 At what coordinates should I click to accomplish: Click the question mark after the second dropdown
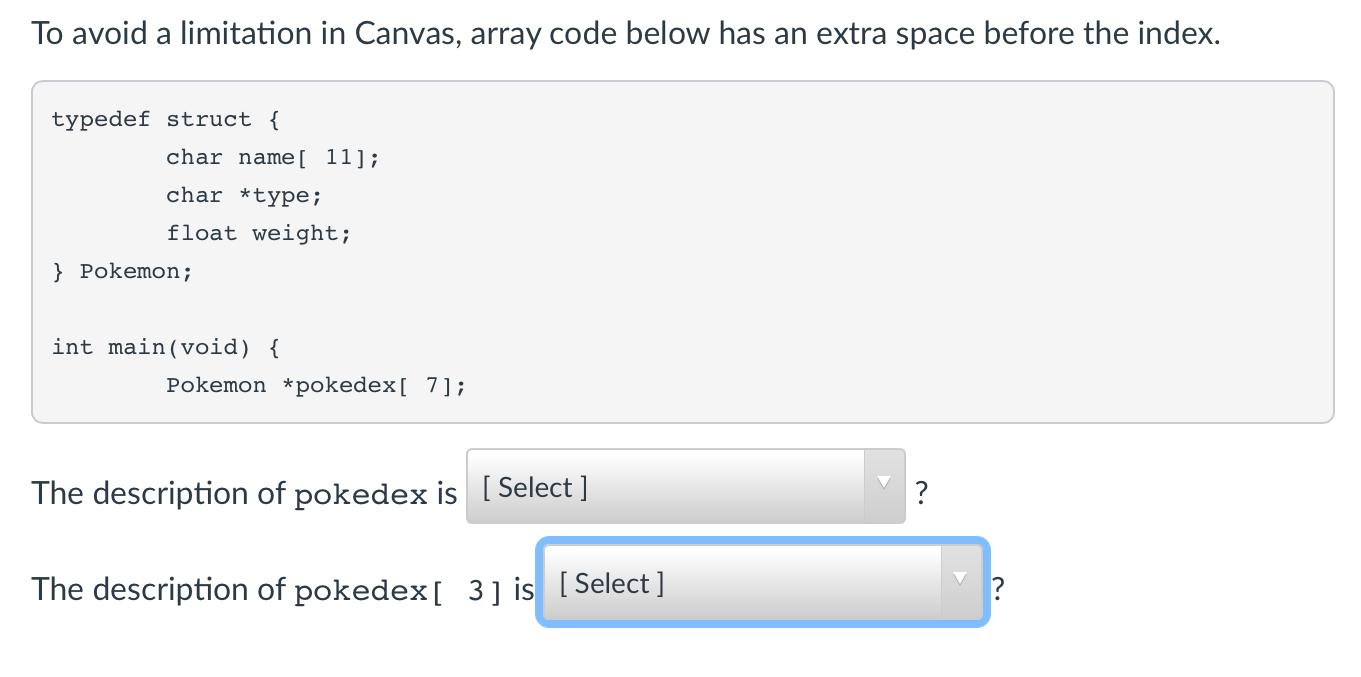coord(996,590)
